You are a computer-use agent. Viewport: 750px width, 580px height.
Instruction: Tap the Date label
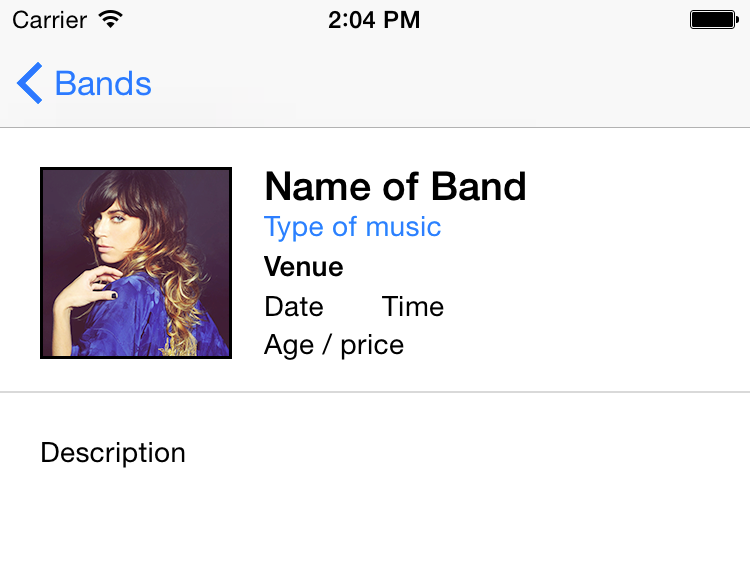click(294, 306)
